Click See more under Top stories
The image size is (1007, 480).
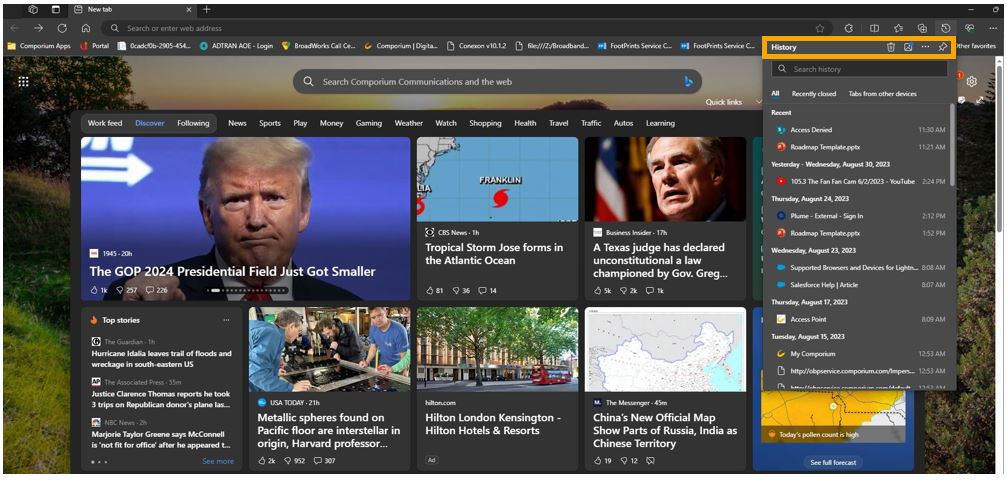point(218,461)
